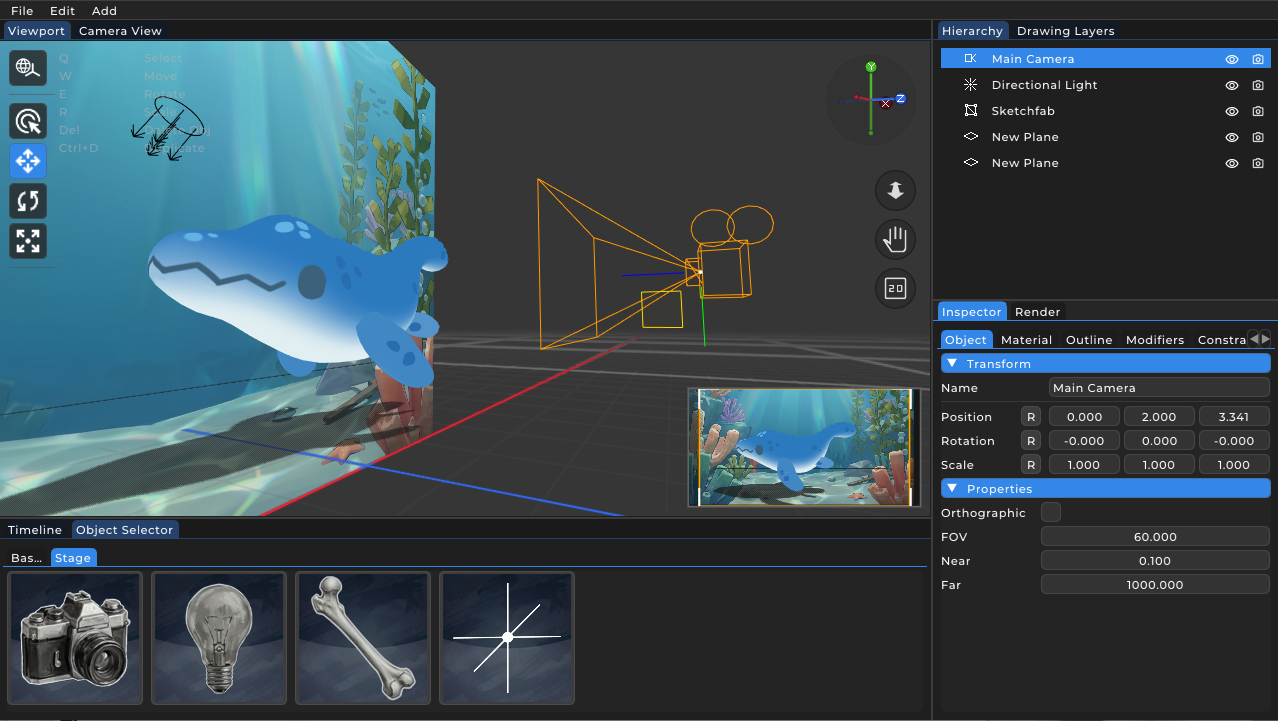Image resolution: width=1278 pixels, height=721 pixels.
Task: Toggle visibility of the Directional Light
Action: (x=1231, y=85)
